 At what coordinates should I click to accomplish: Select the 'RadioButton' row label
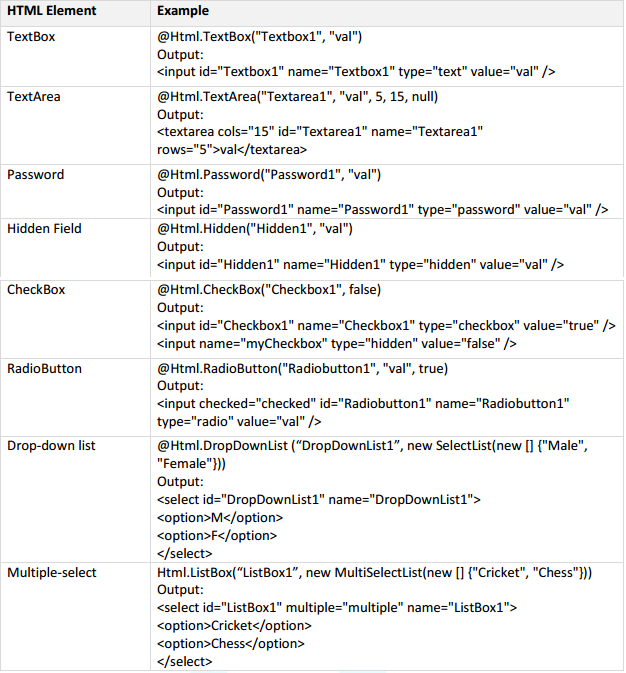tap(44, 369)
